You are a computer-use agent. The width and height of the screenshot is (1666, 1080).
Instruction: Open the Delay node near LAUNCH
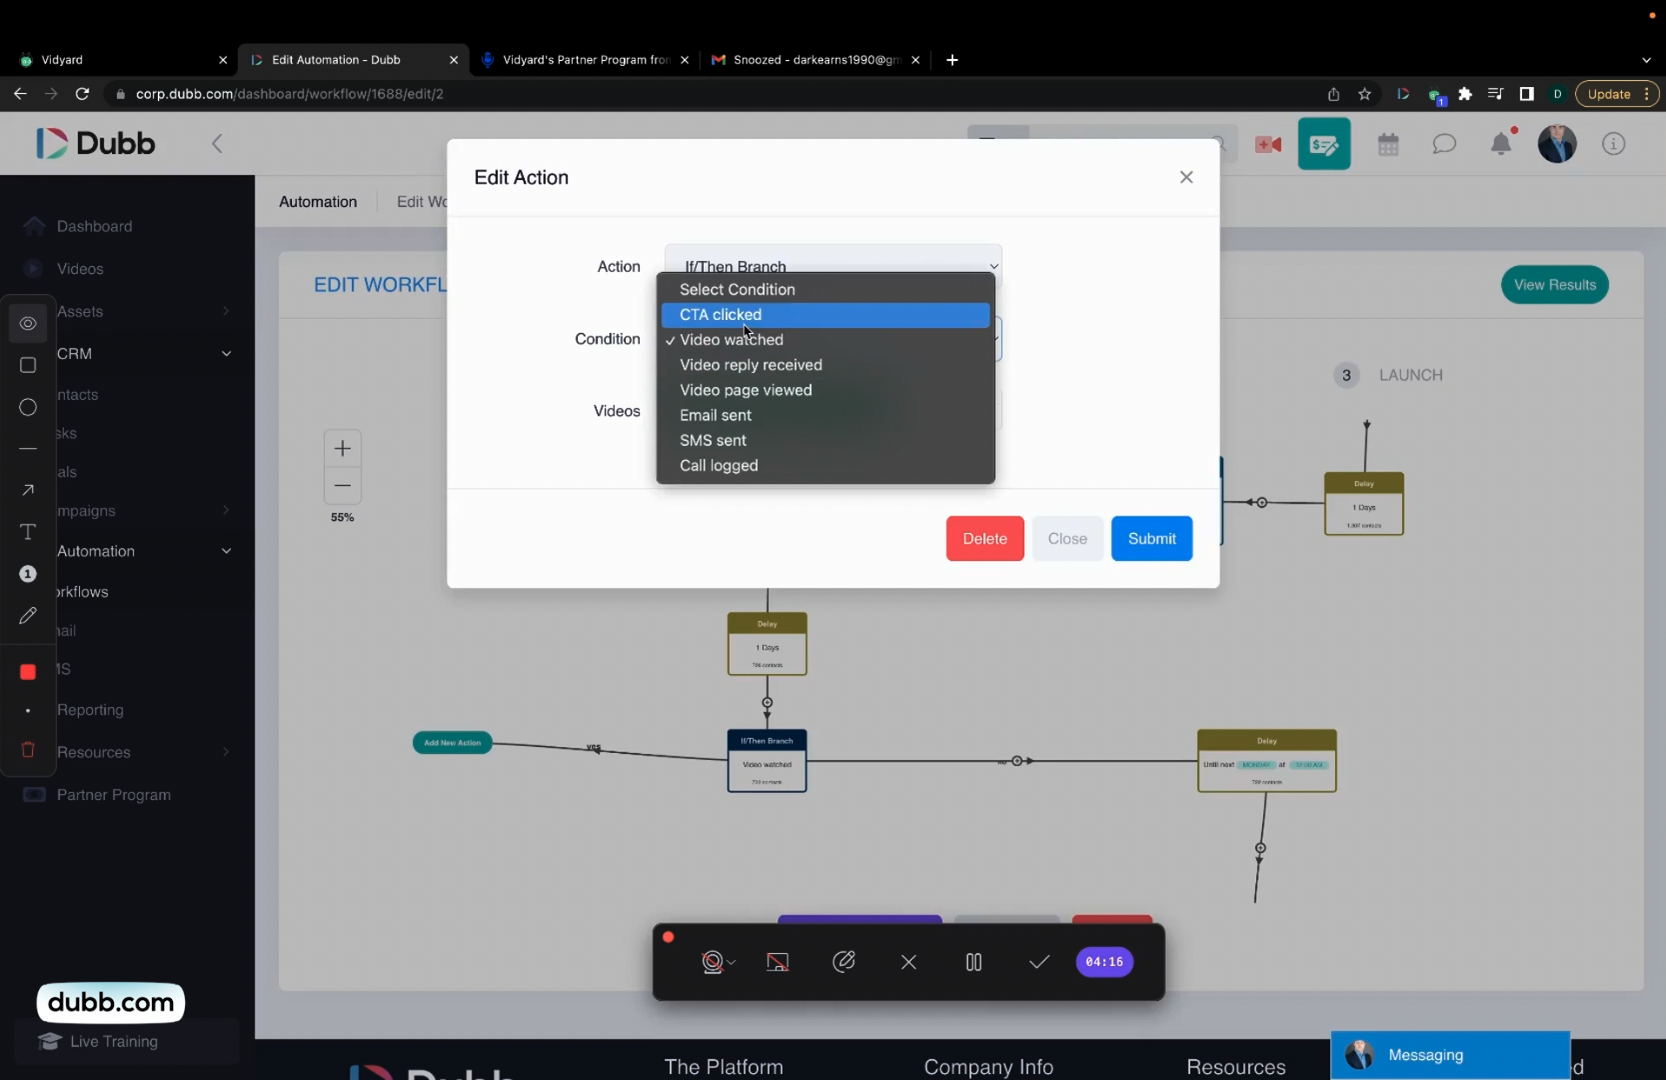[x=1364, y=504]
